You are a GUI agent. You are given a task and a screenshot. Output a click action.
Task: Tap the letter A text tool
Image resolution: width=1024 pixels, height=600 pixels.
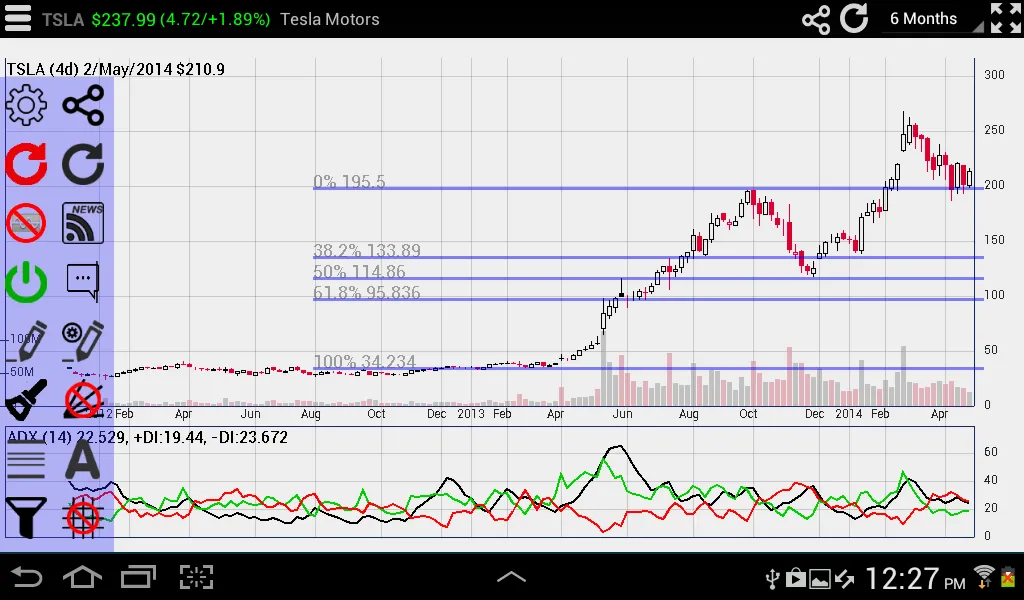[83, 460]
